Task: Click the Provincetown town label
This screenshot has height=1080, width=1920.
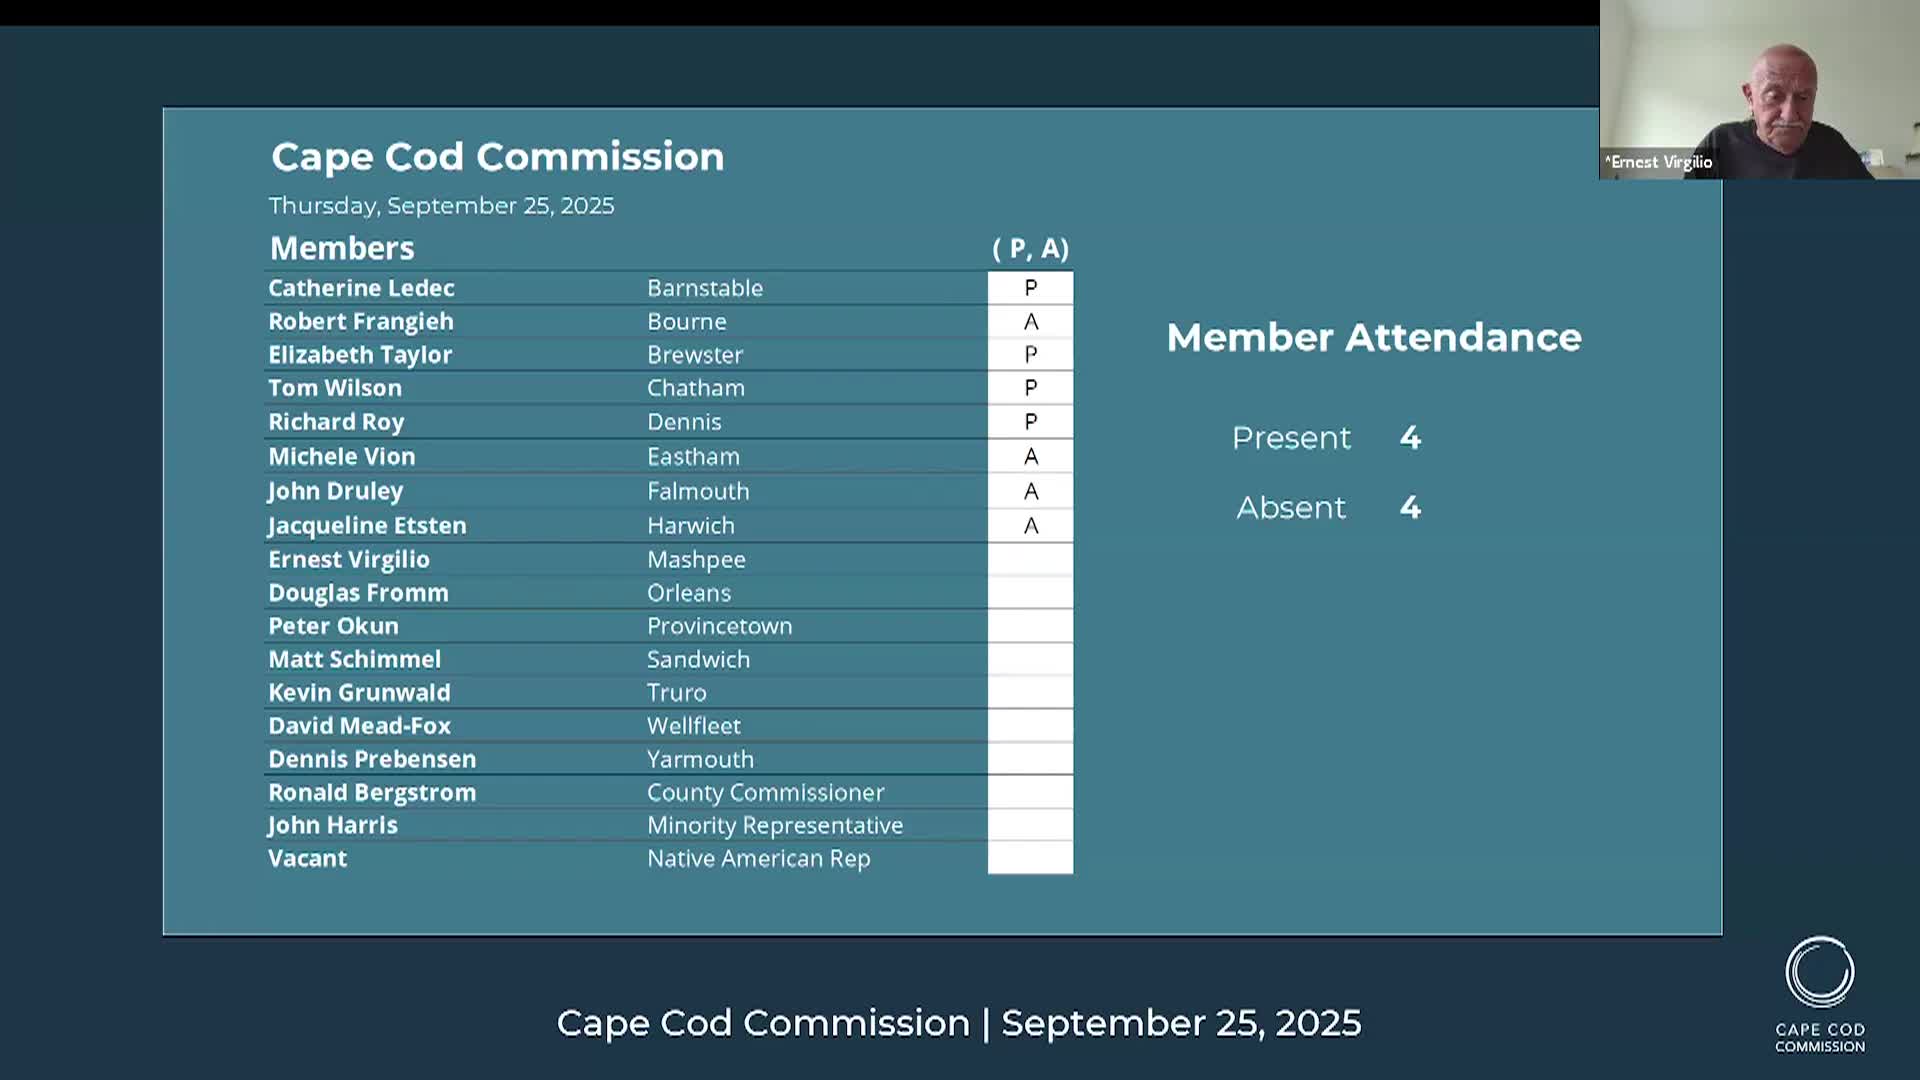Action: coord(719,626)
